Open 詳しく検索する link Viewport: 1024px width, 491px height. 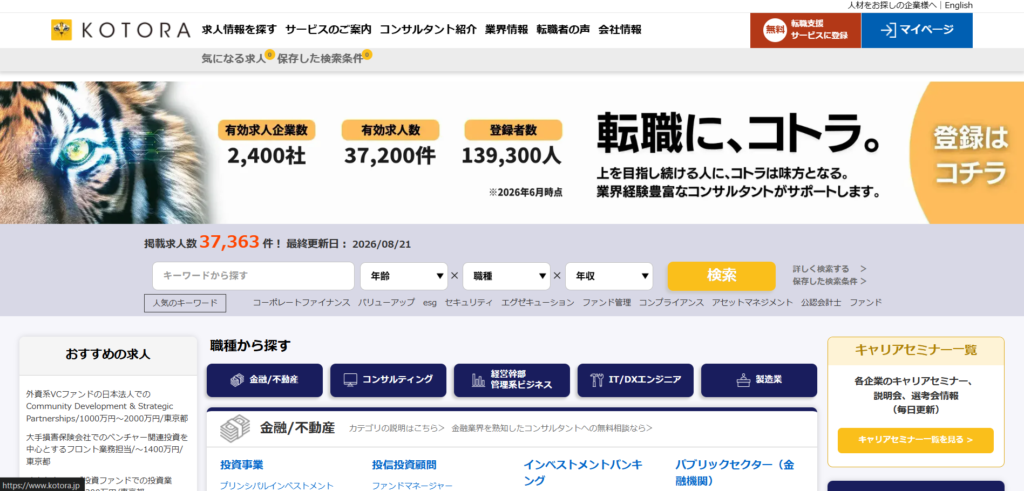point(829,268)
